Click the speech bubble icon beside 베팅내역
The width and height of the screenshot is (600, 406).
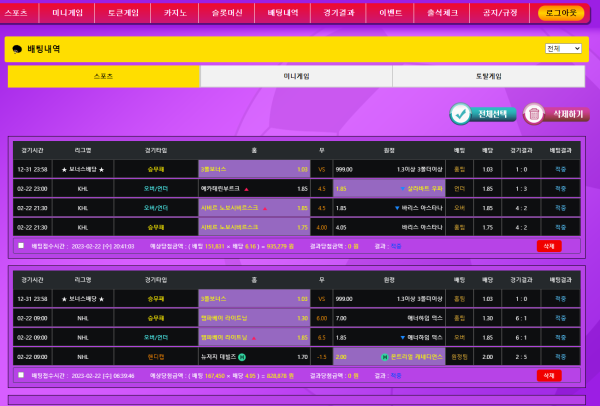point(17,48)
